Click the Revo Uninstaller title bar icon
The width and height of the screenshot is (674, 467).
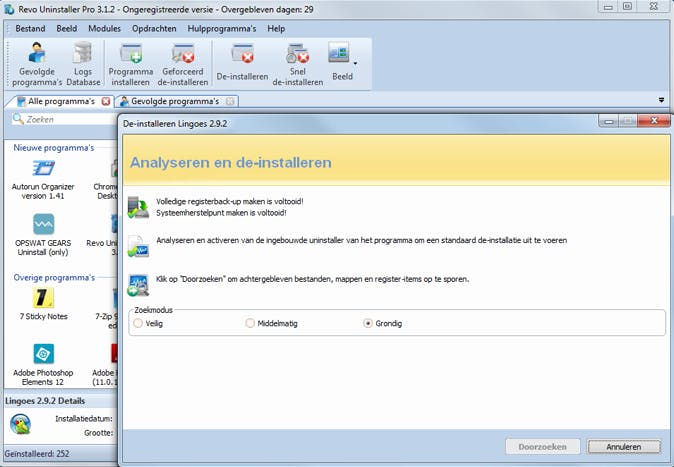tap(9, 9)
